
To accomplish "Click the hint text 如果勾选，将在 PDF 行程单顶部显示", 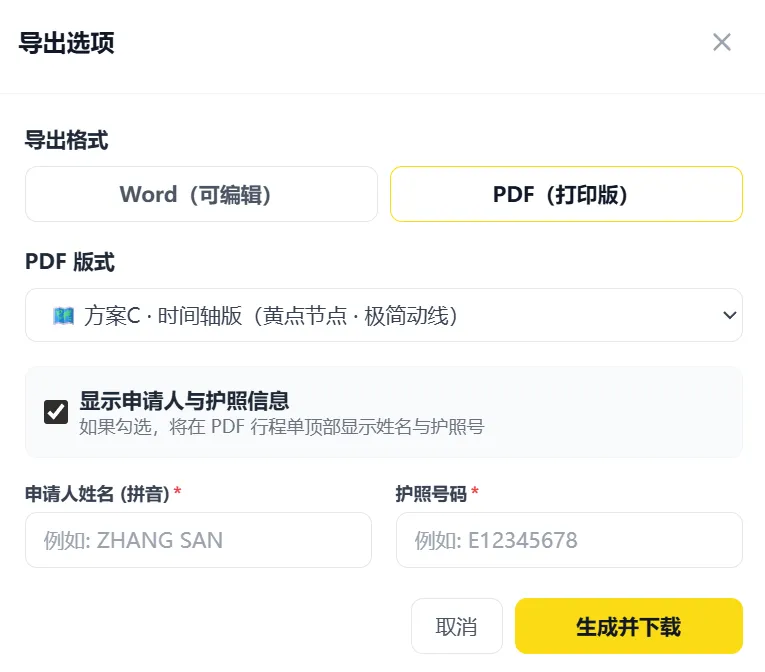I will coord(282,427).
